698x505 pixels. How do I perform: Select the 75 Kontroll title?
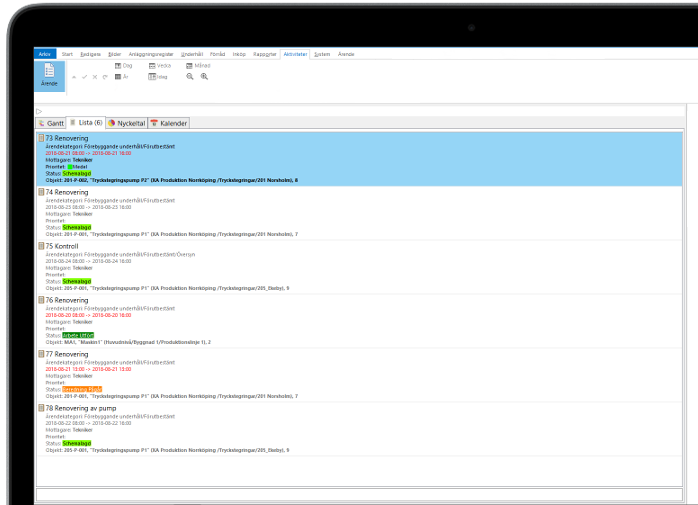(x=62, y=246)
